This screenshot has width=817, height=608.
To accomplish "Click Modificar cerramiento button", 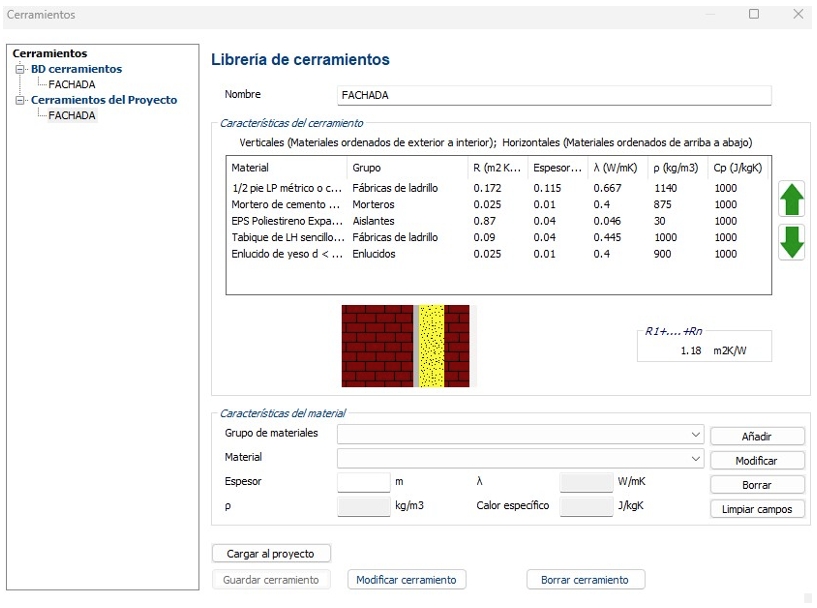I will point(406,580).
